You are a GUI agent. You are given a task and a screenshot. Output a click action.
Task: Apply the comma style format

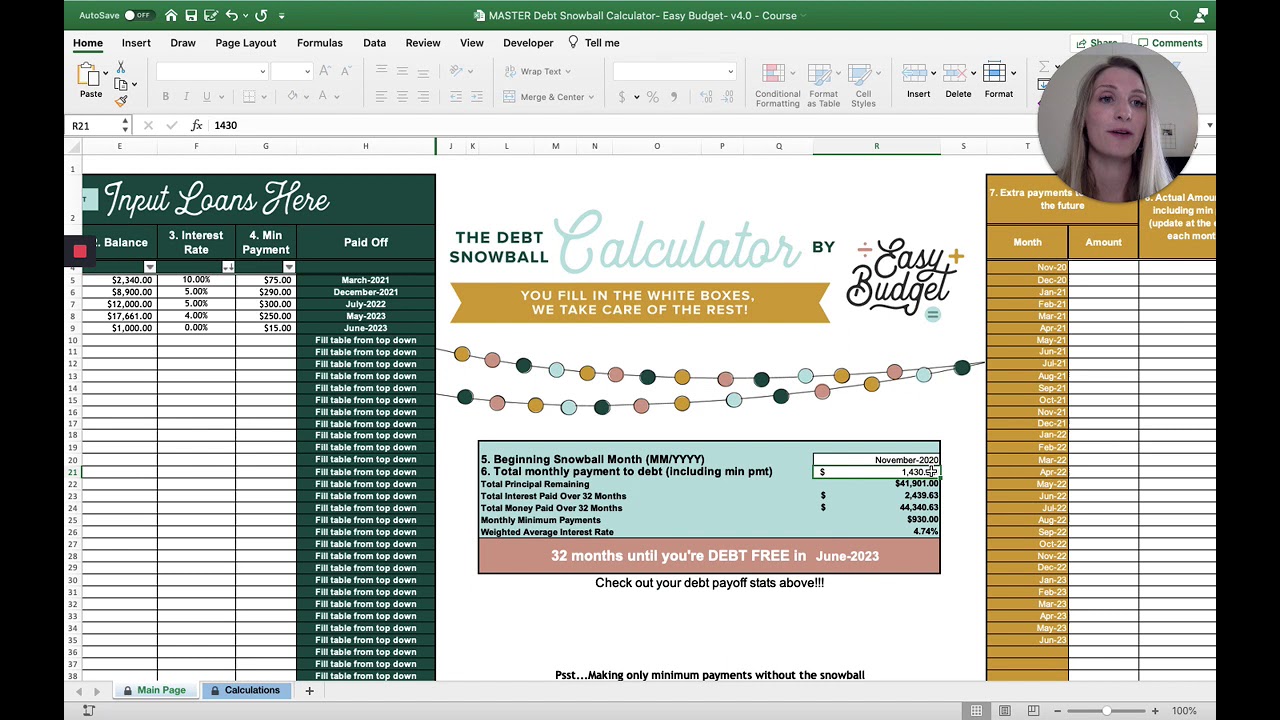pos(673,97)
